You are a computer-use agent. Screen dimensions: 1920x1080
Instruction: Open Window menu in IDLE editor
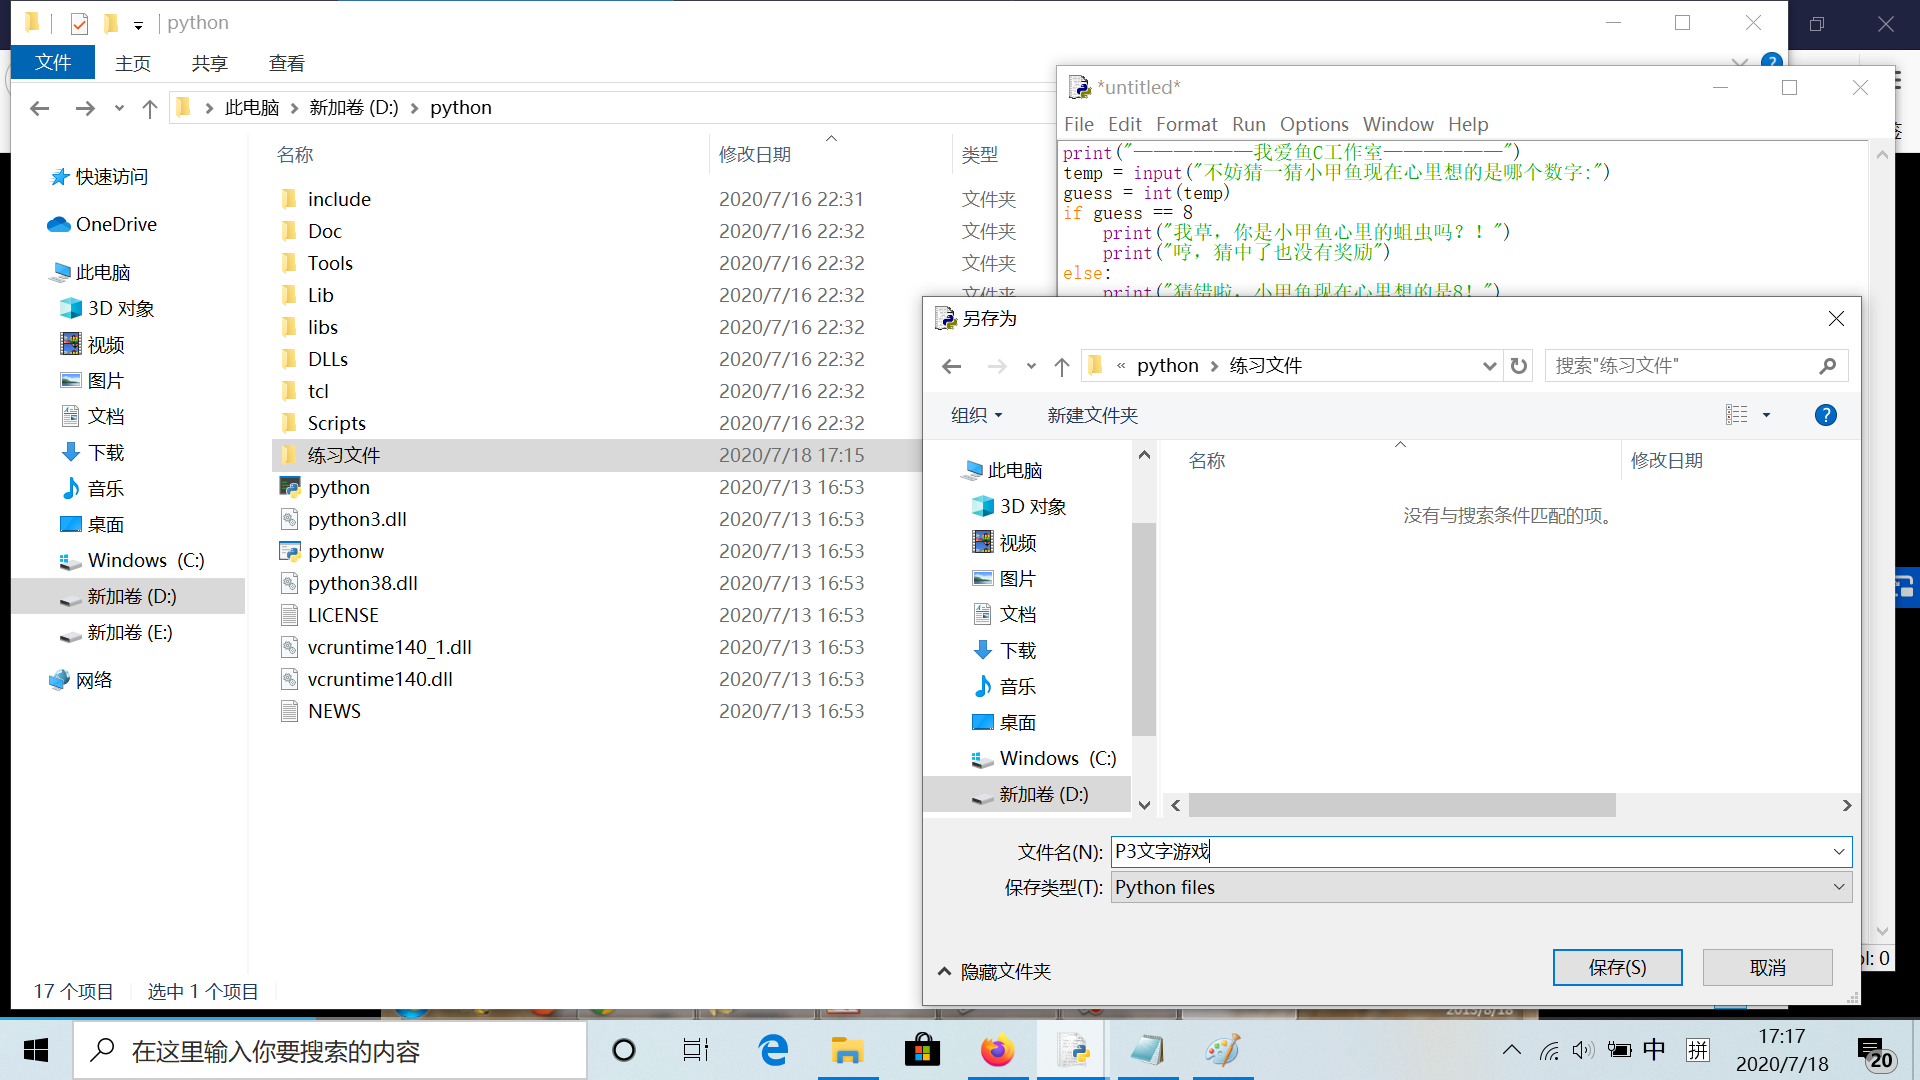pos(1398,124)
